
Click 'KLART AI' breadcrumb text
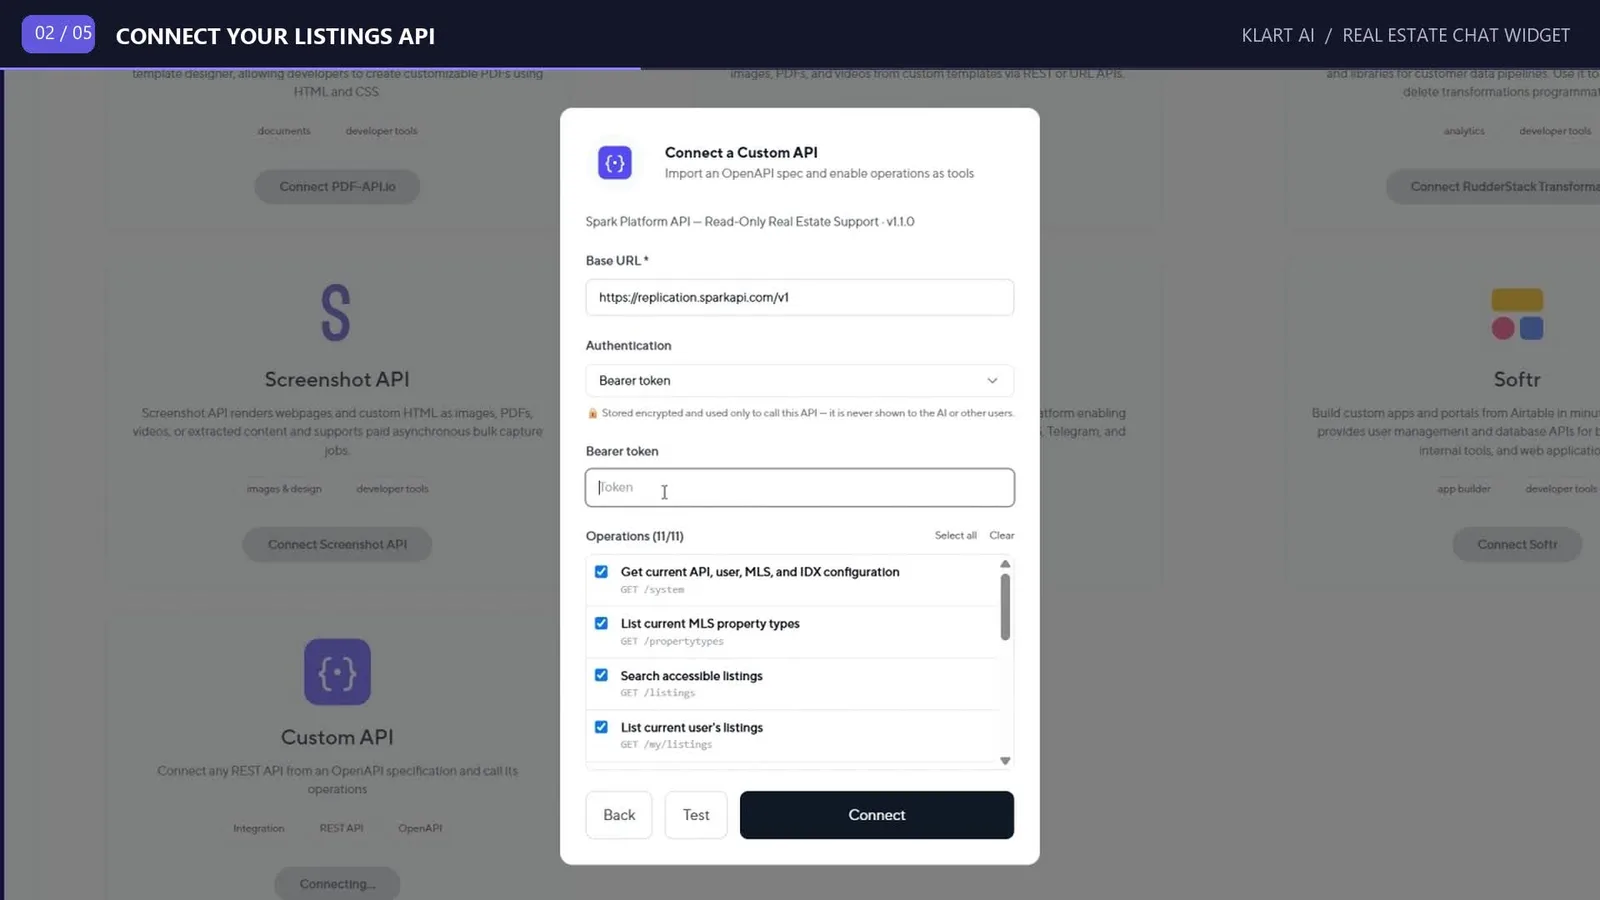click(x=1278, y=36)
